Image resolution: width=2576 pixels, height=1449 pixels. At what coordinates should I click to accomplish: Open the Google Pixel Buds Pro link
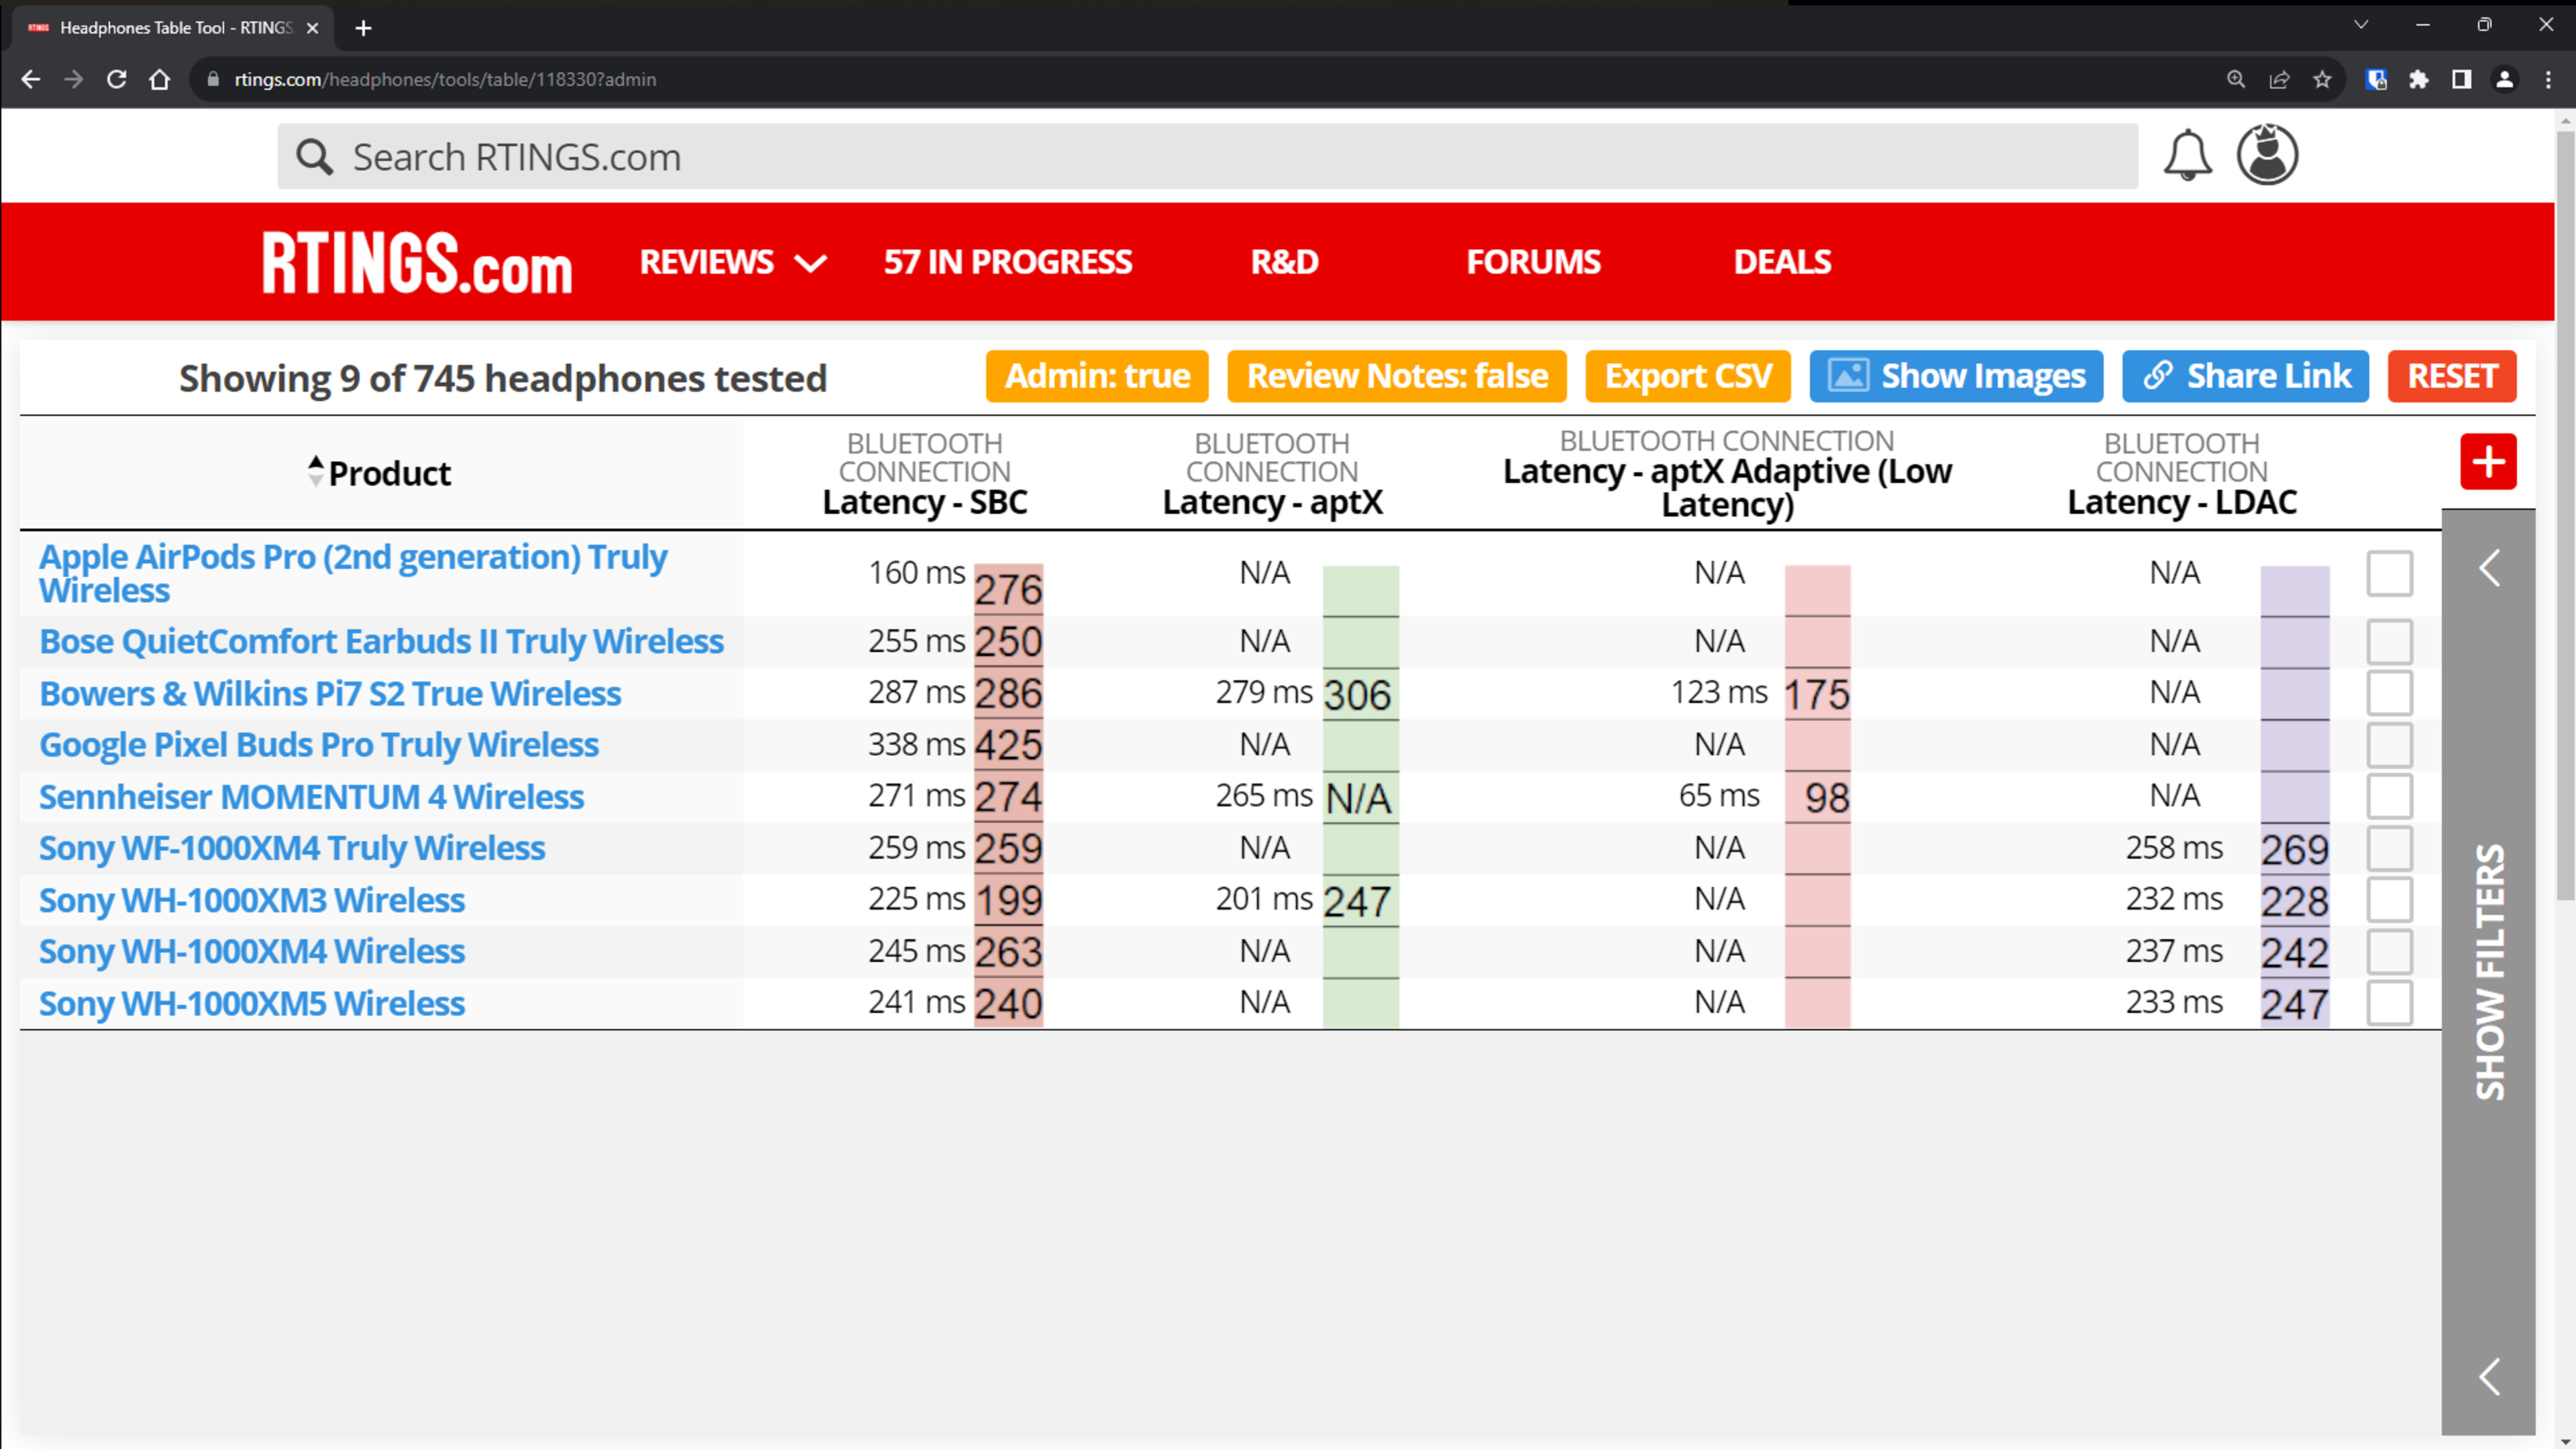tap(318, 745)
